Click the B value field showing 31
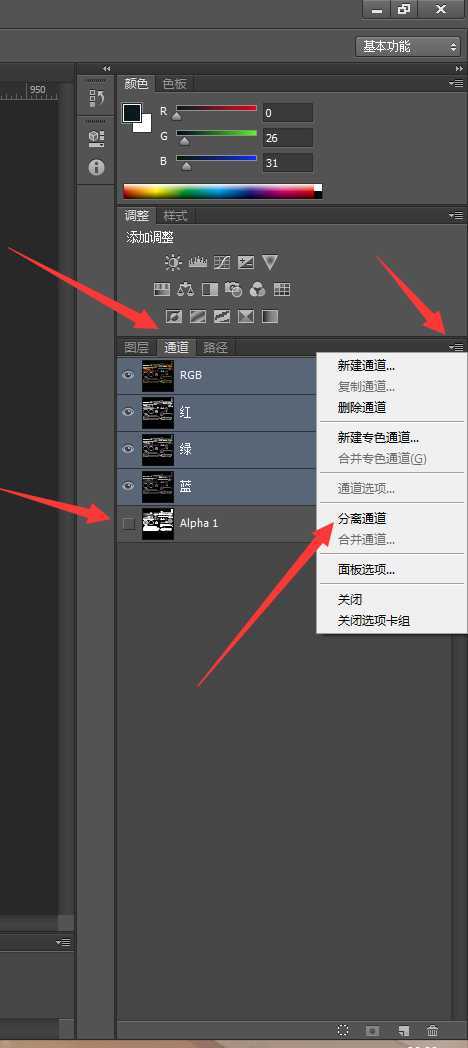 click(x=287, y=162)
